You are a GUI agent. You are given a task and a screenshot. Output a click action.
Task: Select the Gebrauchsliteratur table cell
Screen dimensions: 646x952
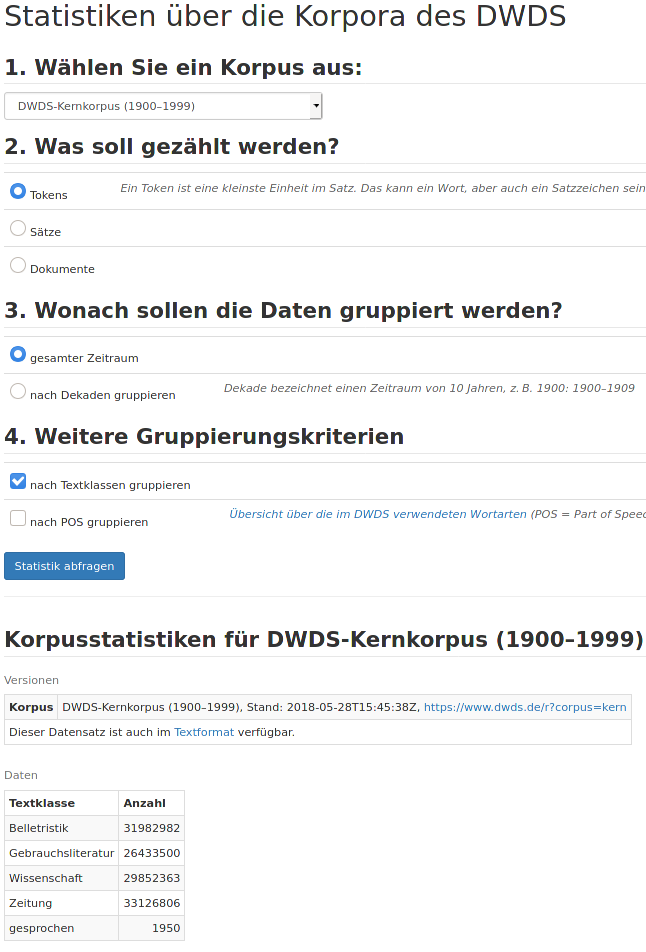61,853
